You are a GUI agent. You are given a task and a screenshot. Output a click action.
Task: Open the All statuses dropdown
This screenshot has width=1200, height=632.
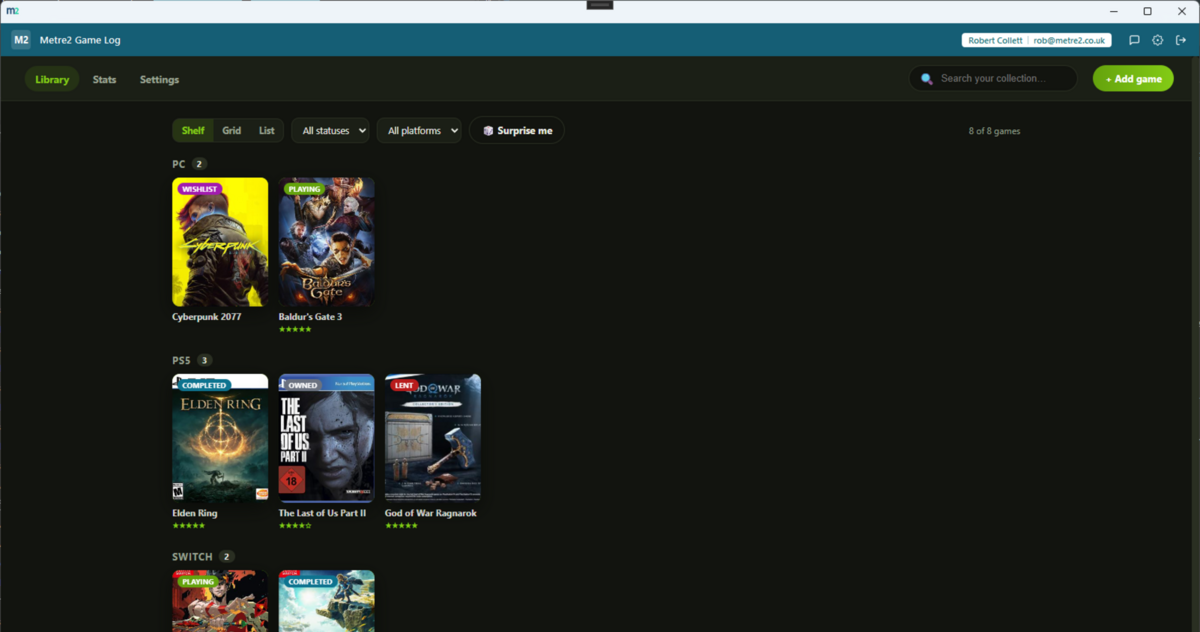point(330,130)
